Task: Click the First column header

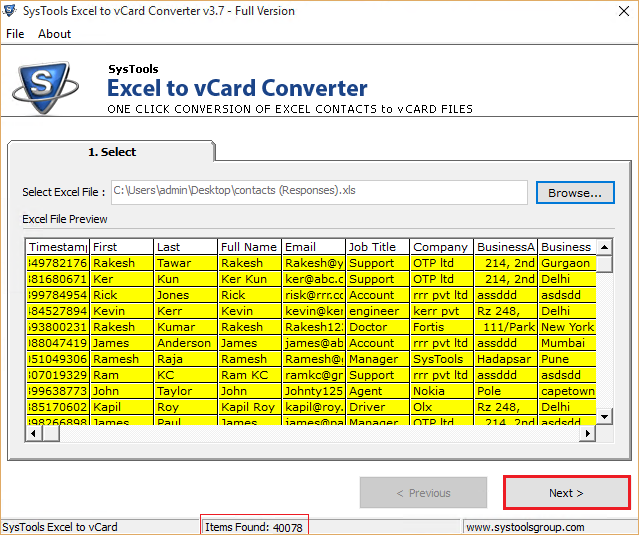Action: click(x=121, y=247)
